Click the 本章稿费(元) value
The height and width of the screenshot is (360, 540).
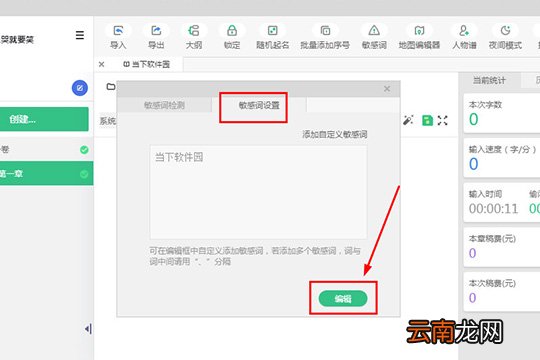472,253
